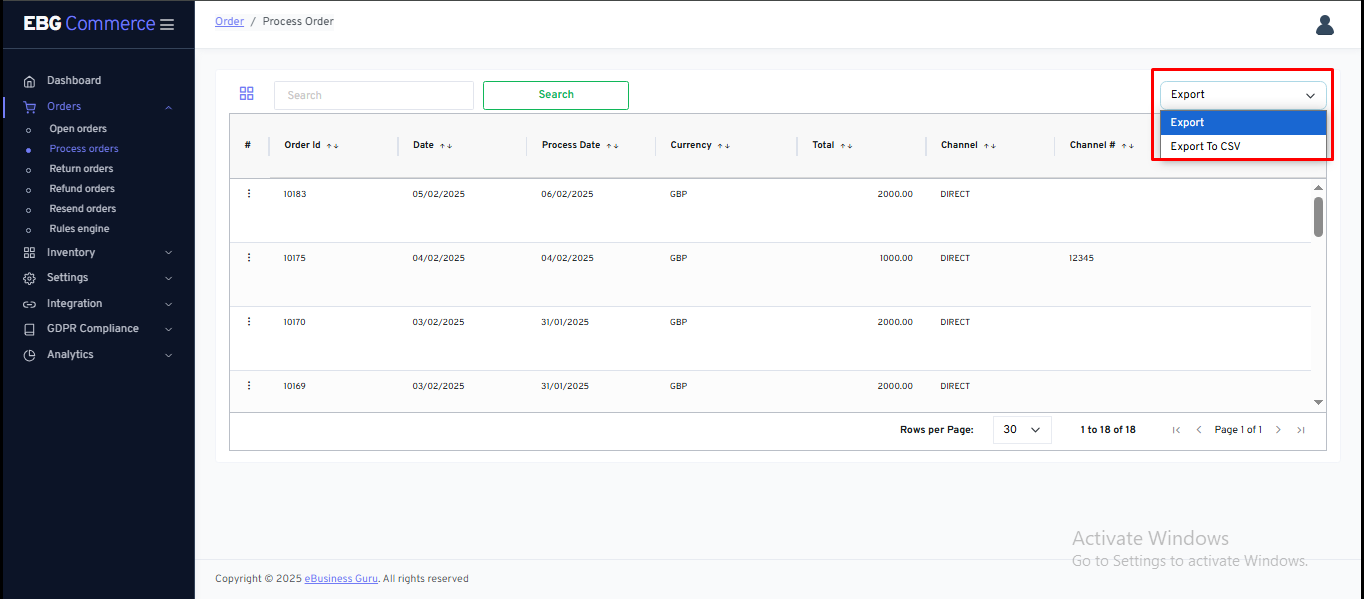Go to next page arrow in pagination
This screenshot has height=599, width=1364.
1277,430
